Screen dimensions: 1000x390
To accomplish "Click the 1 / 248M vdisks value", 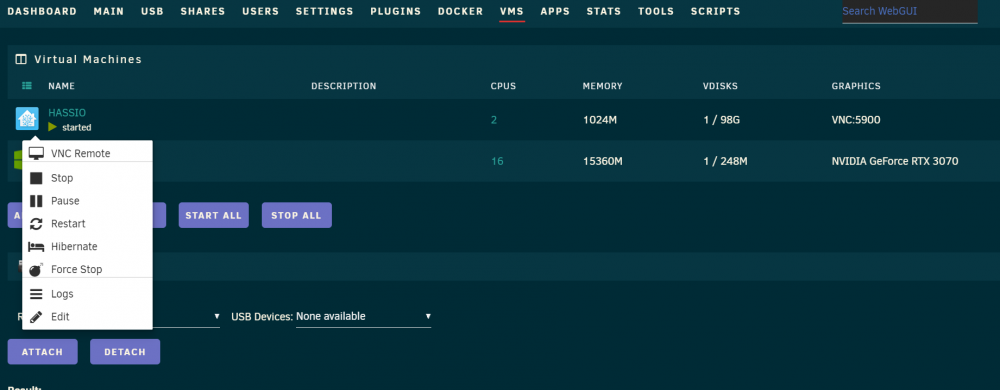I will pos(725,161).
